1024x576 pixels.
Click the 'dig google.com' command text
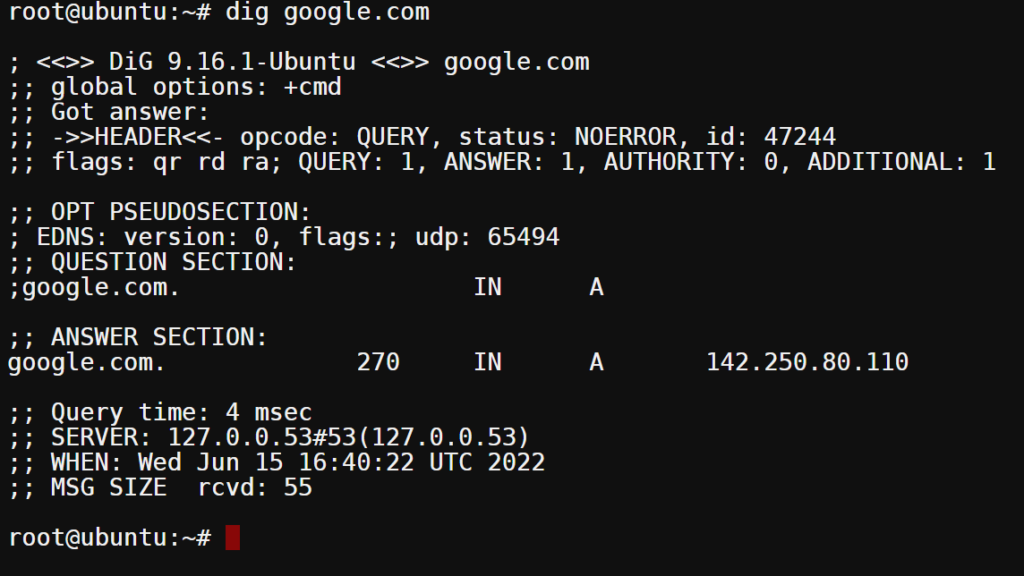(x=327, y=12)
